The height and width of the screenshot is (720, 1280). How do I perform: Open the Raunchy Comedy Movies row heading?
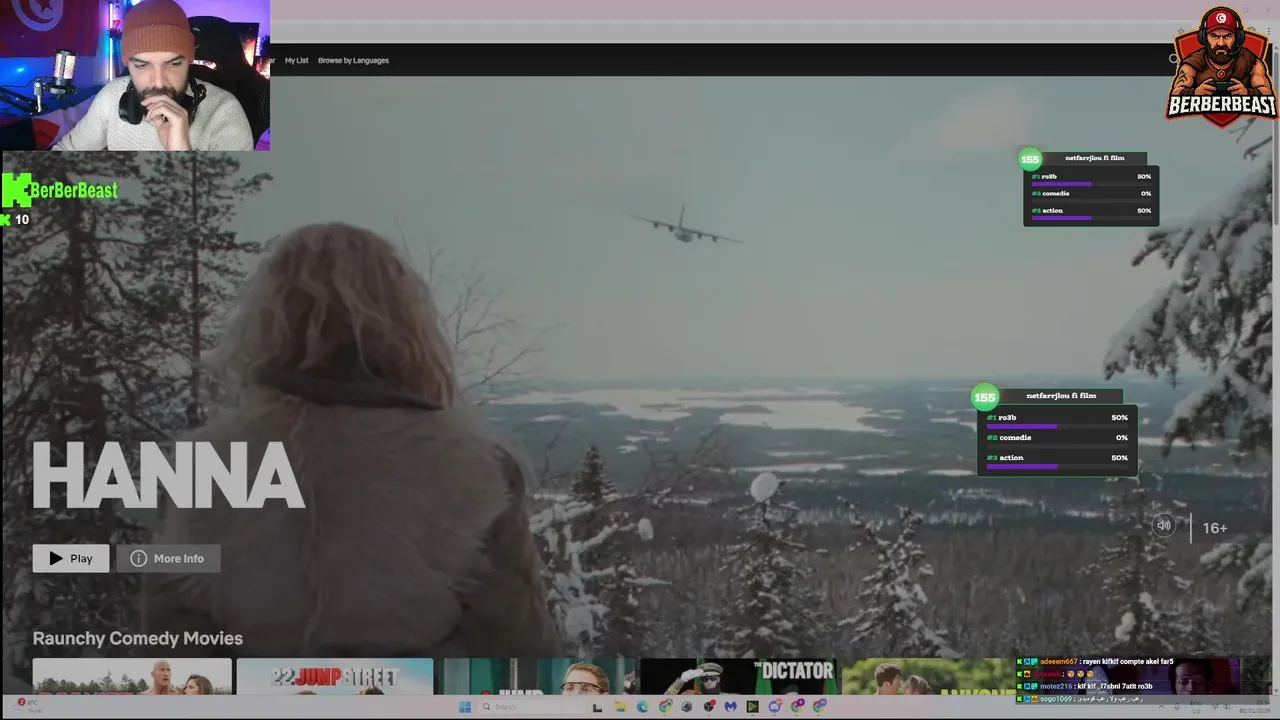138,638
